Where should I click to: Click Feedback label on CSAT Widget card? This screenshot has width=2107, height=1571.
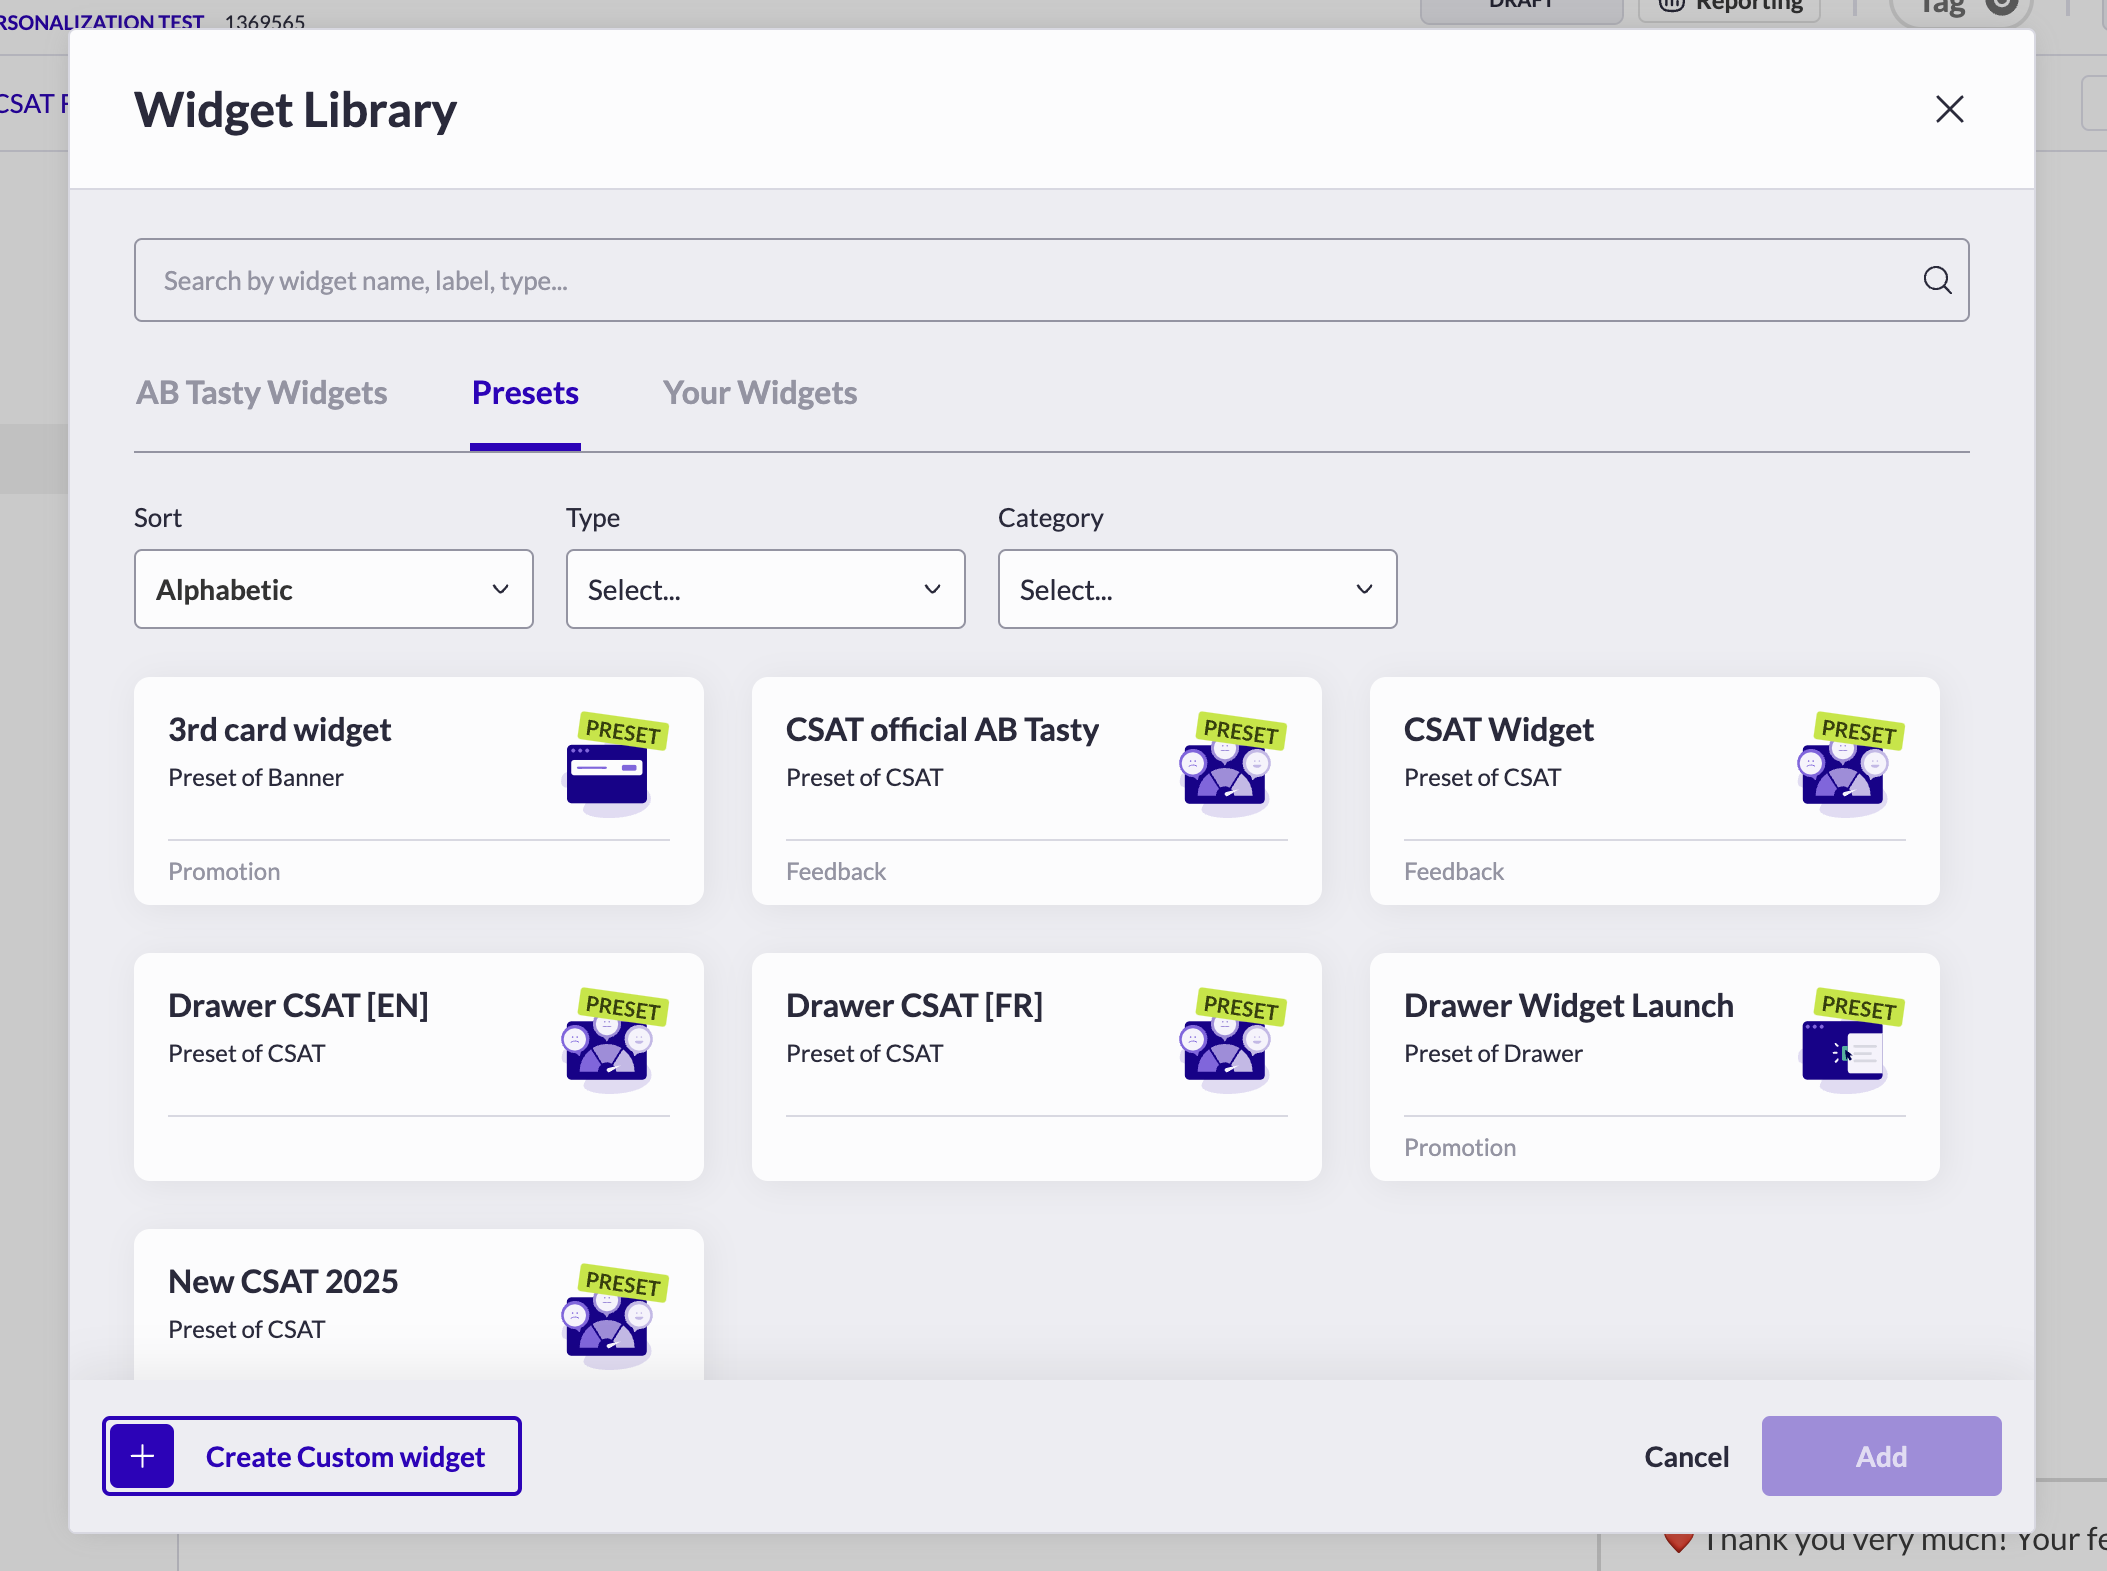[x=1454, y=871]
